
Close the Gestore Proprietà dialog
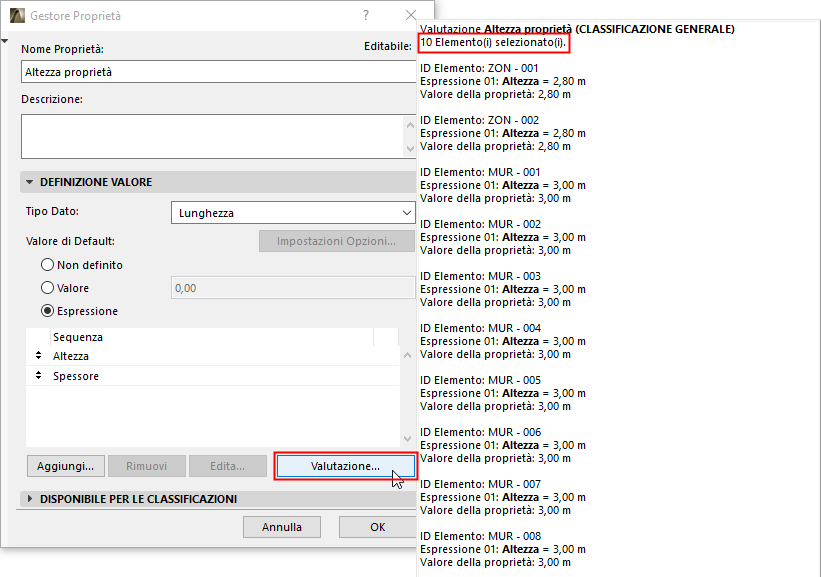coord(411,15)
